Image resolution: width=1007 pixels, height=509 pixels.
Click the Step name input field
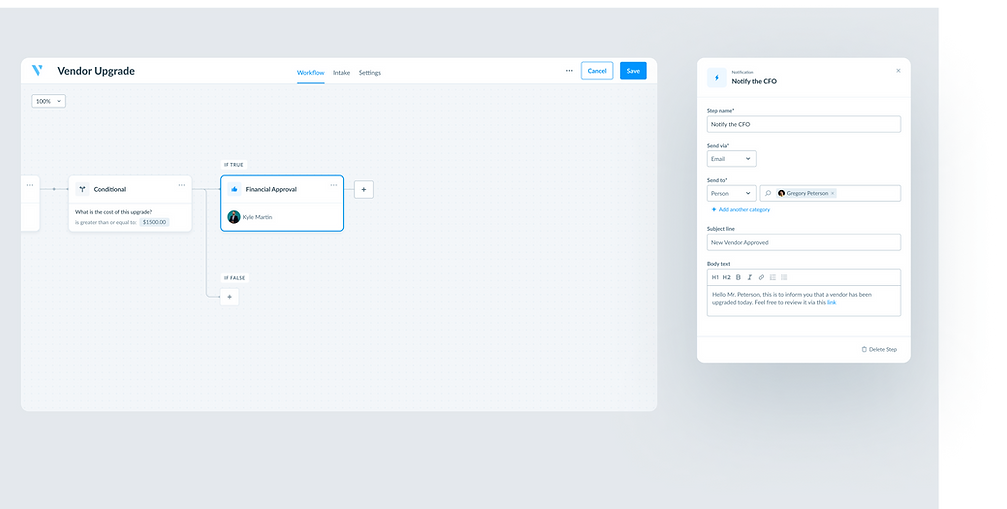click(803, 124)
